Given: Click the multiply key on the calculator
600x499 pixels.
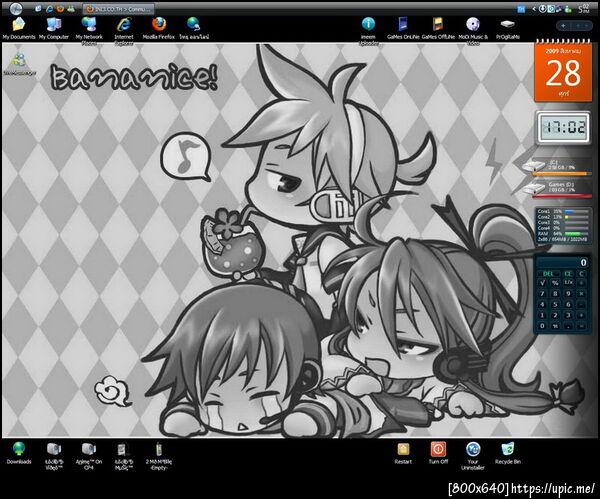Looking at the screenshot, I should click(x=581, y=294).
